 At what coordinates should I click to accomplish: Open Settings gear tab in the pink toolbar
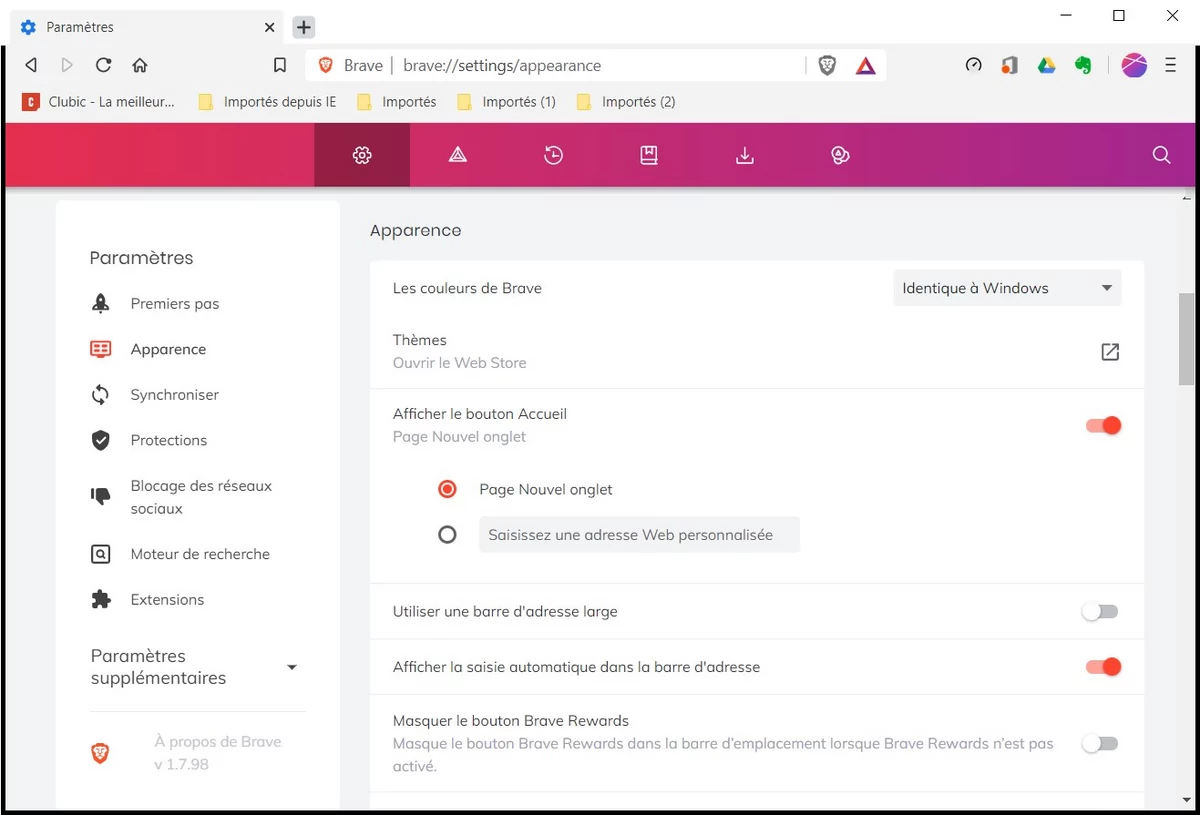tap(362, 155)
